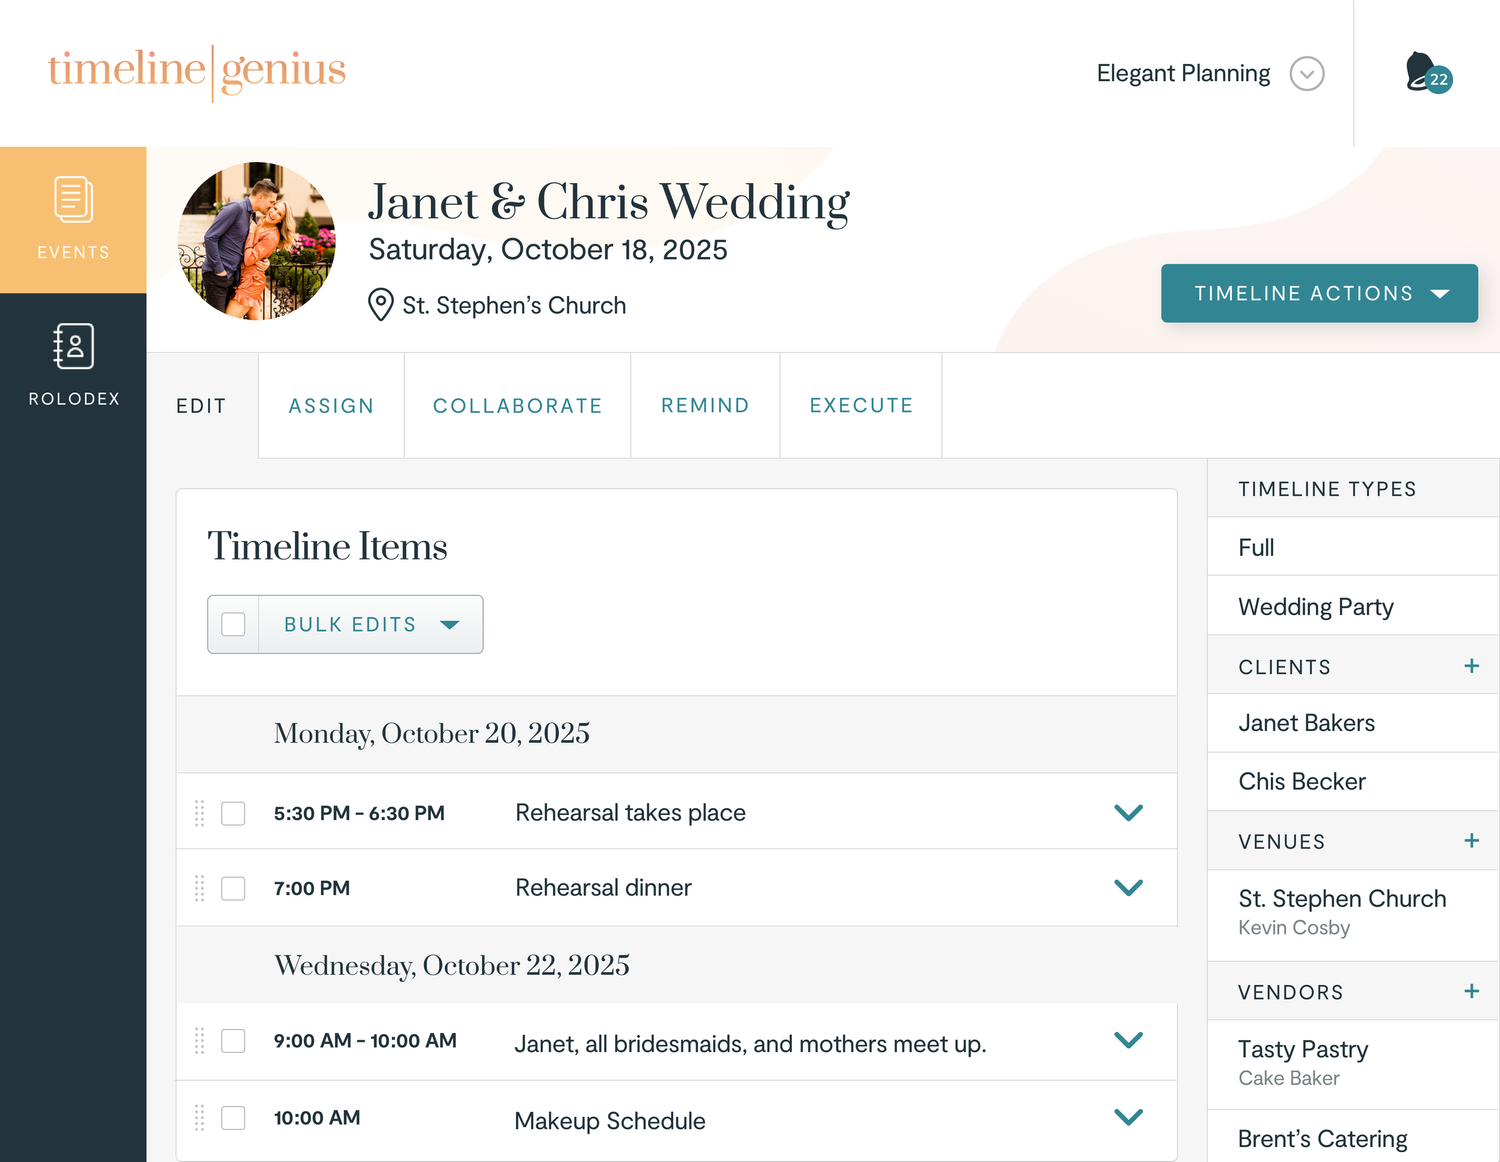This screenshot has height=1162, width=1500.
Task: Add a new client using the plus icon
Action: tap(1472, 665)
